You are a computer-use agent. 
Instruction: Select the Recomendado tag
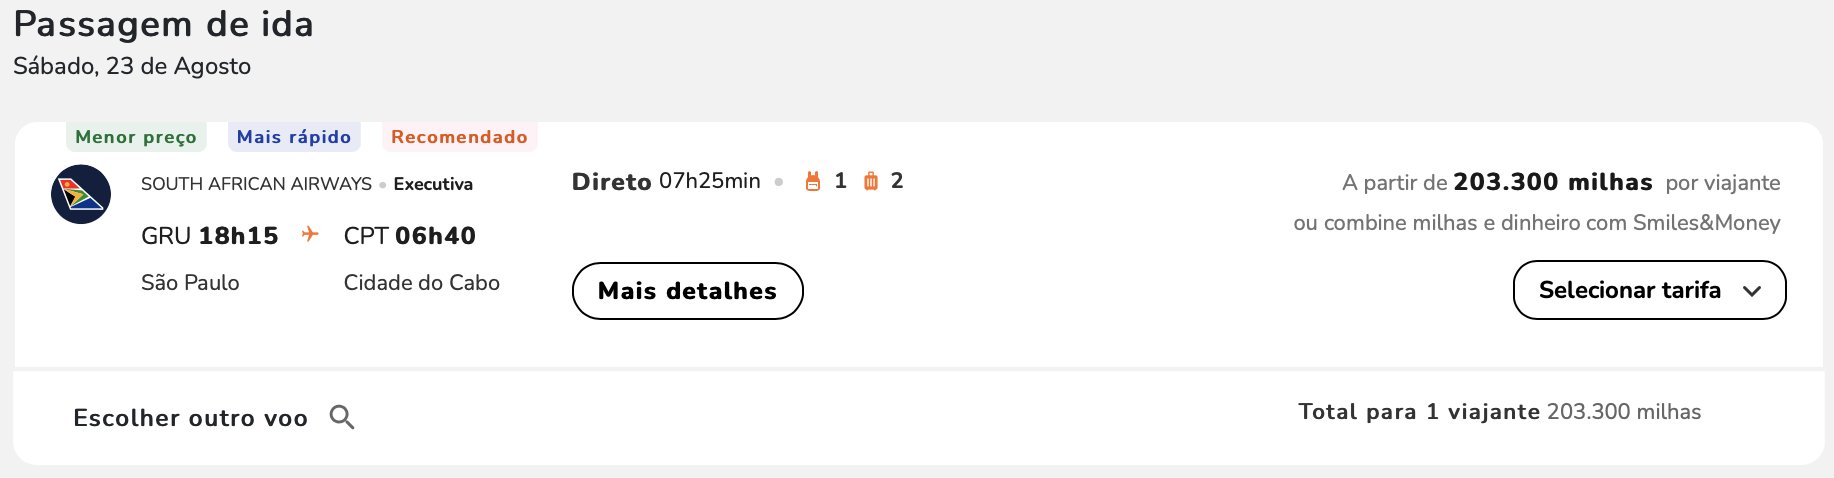(459, 137)
